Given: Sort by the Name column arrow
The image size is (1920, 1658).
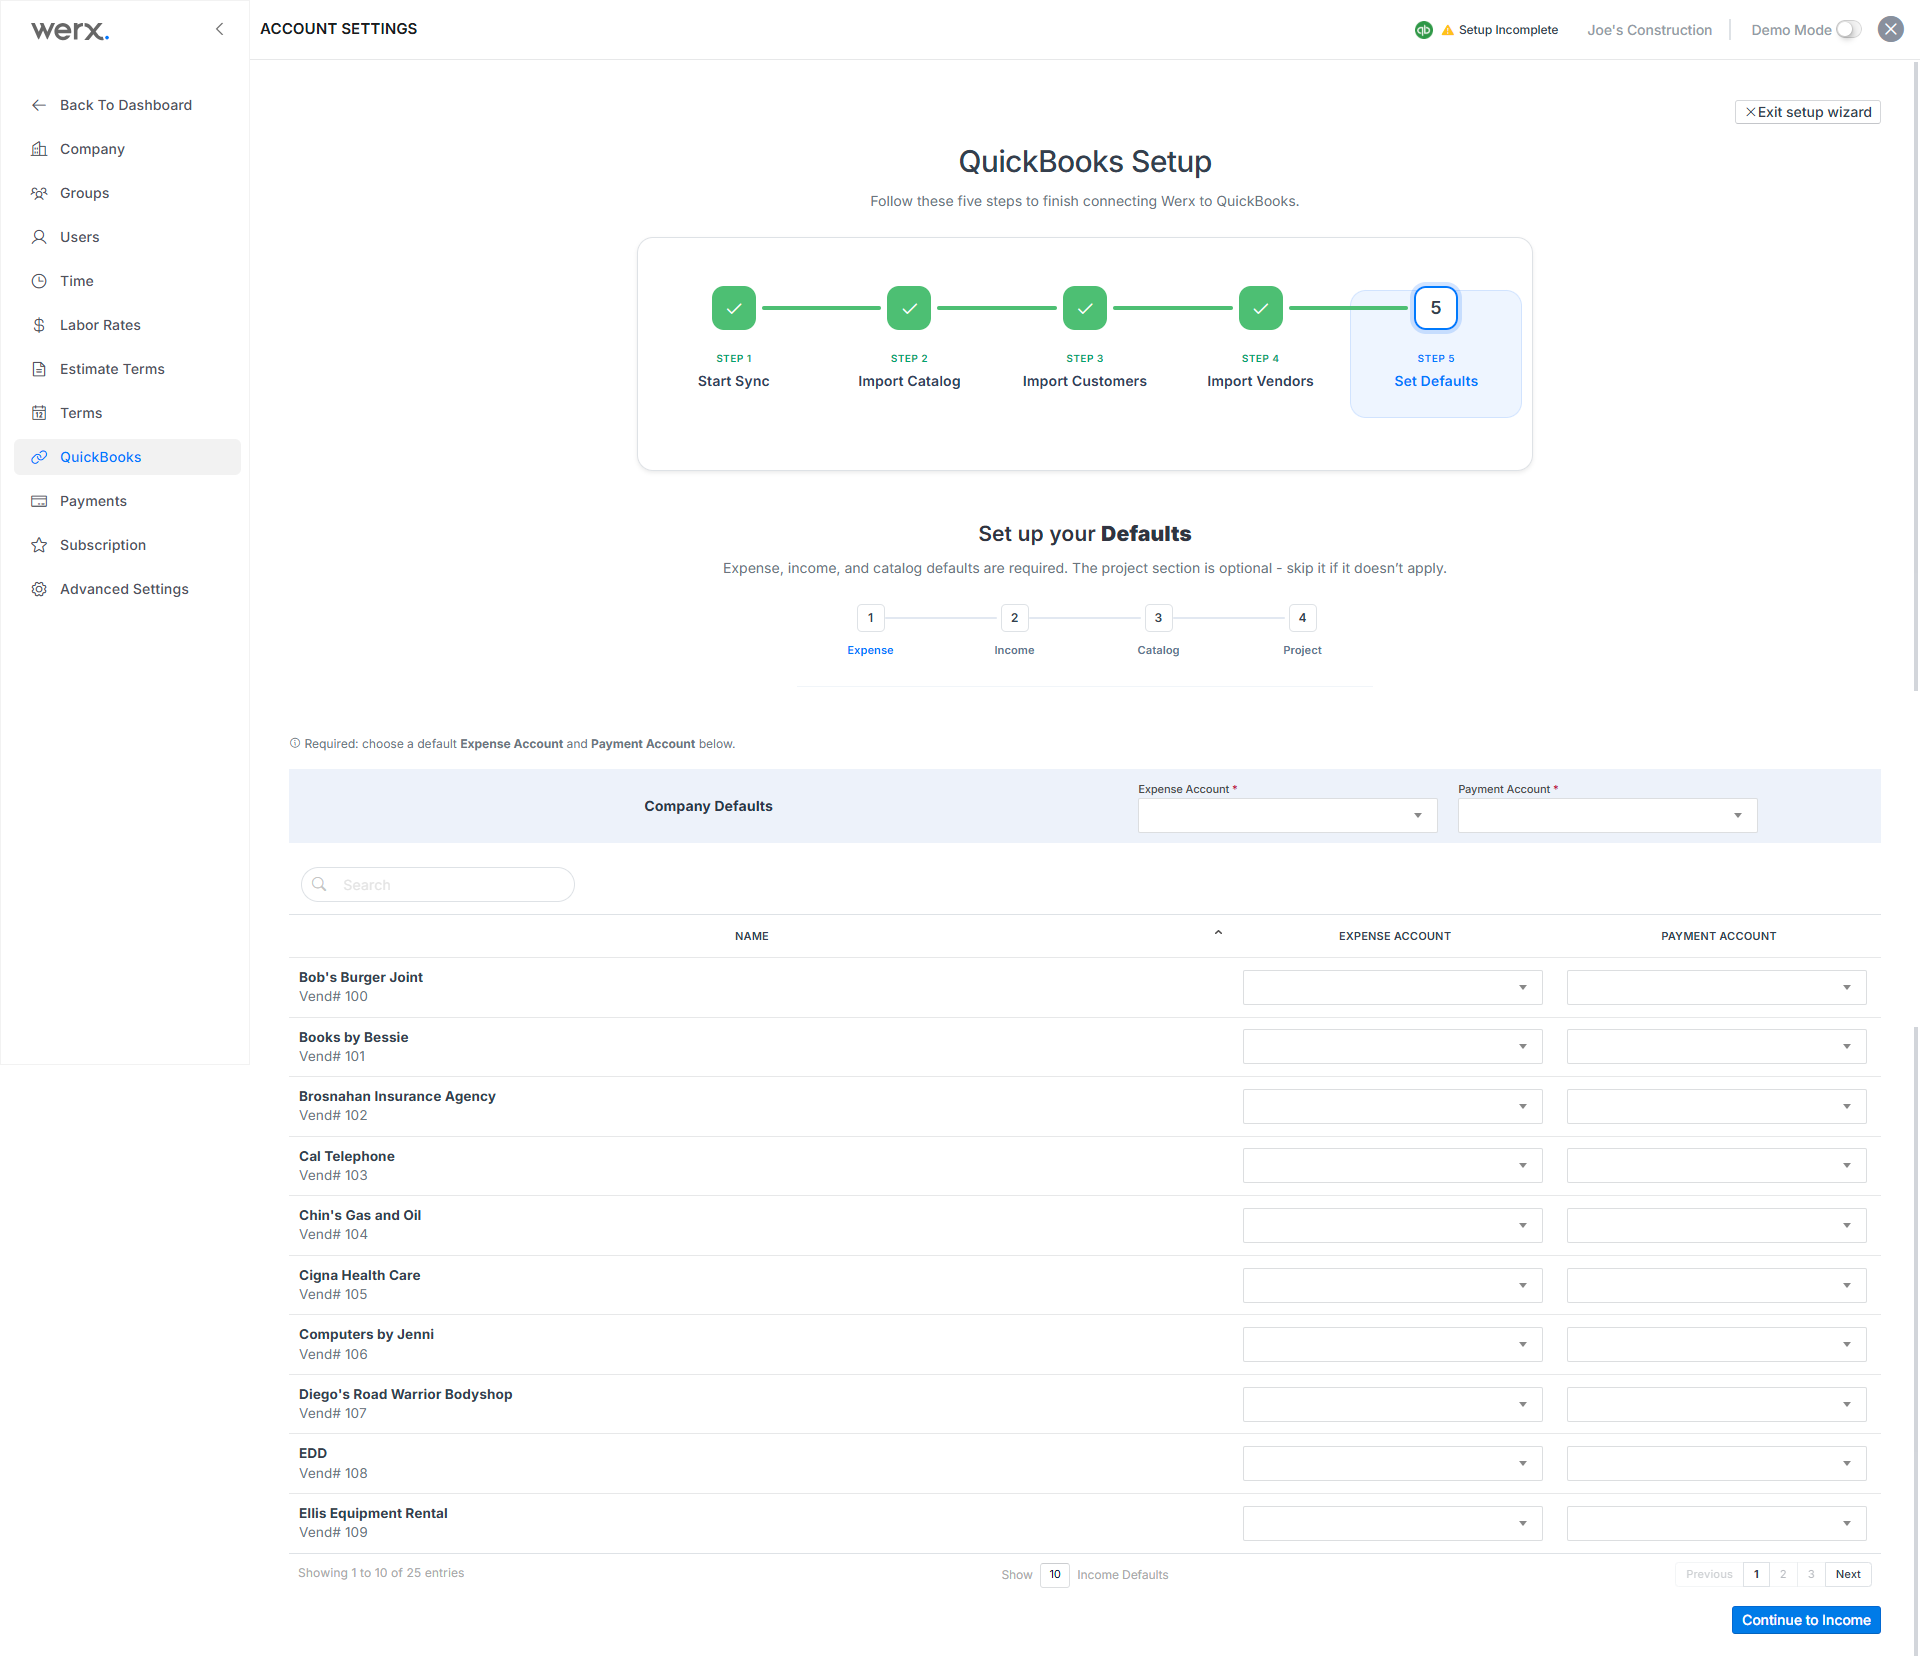Looking at the screenshot, I should [1218, 933].
